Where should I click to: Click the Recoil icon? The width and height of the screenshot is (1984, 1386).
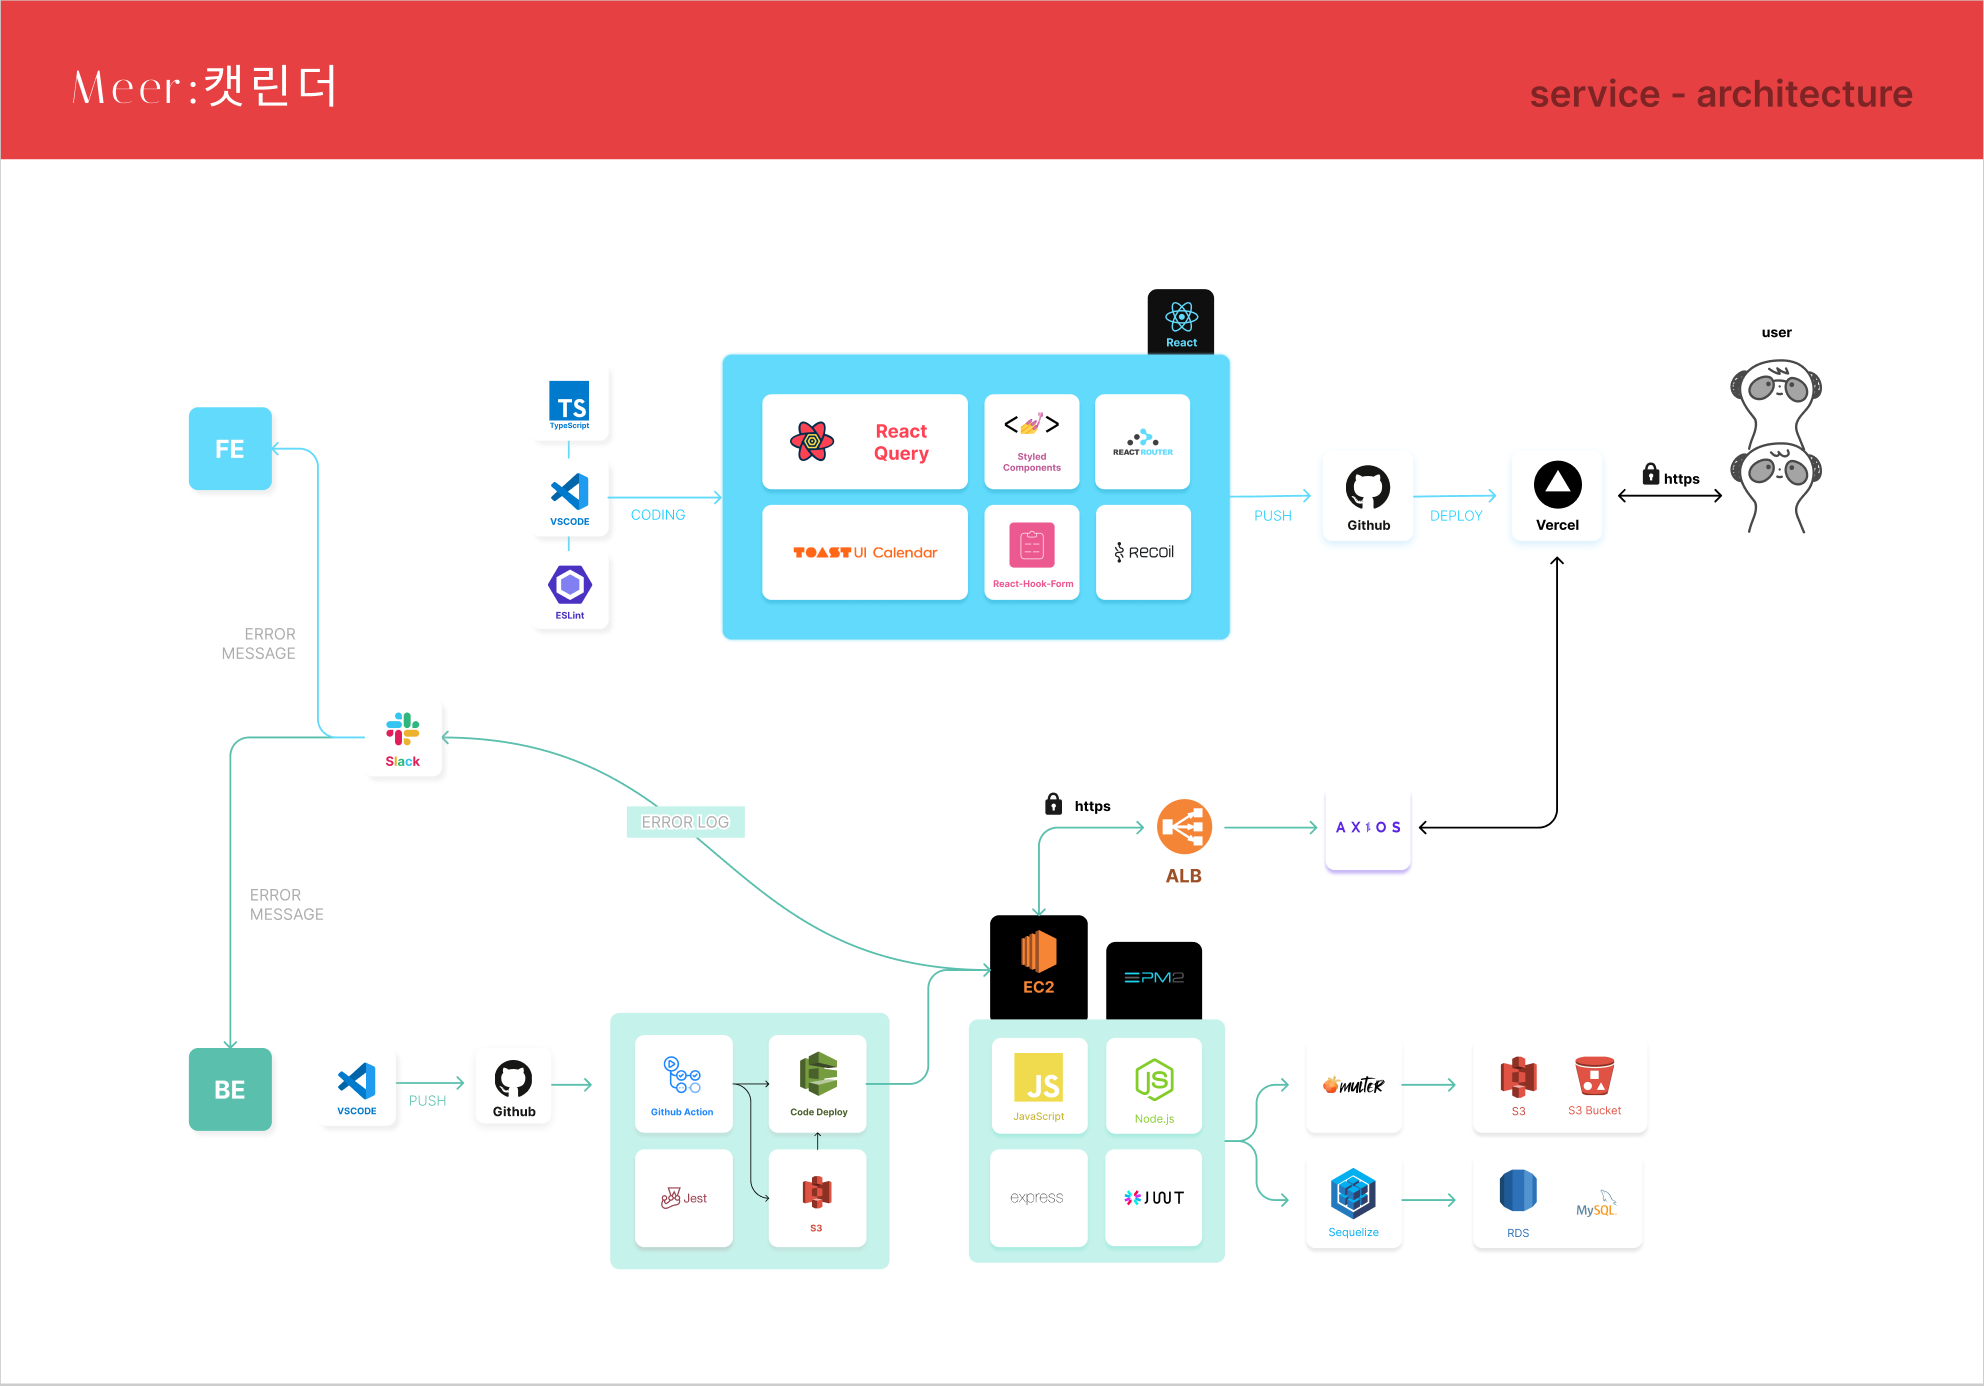pos(1142,552)
